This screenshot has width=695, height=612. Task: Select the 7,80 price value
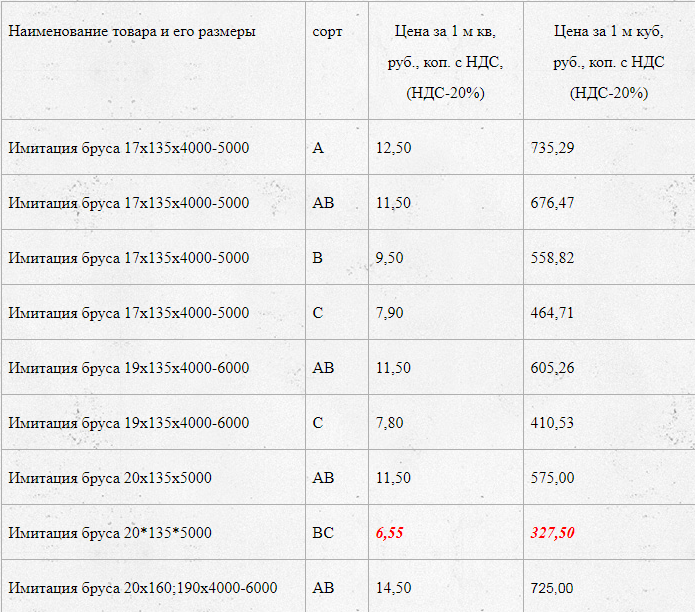point(390,423)
